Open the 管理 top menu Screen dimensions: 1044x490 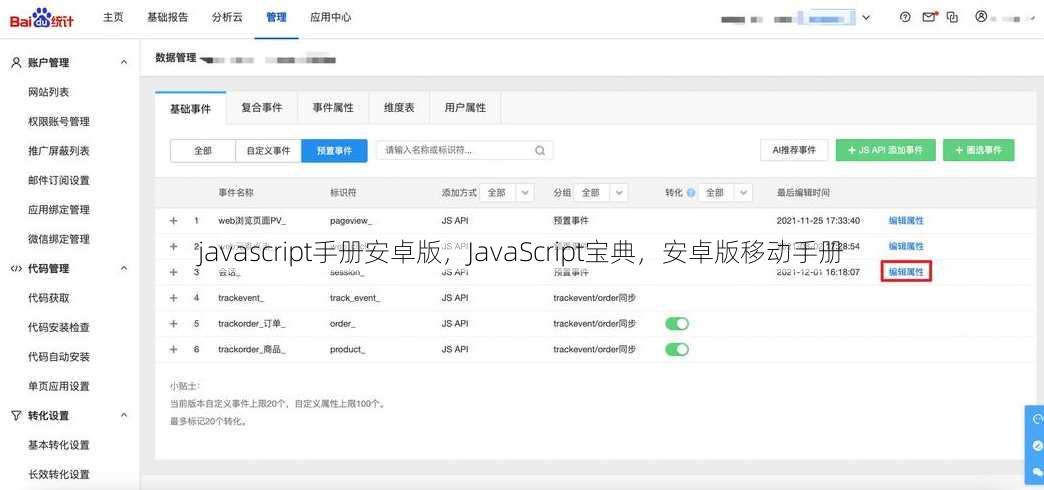tap(276, 17)
